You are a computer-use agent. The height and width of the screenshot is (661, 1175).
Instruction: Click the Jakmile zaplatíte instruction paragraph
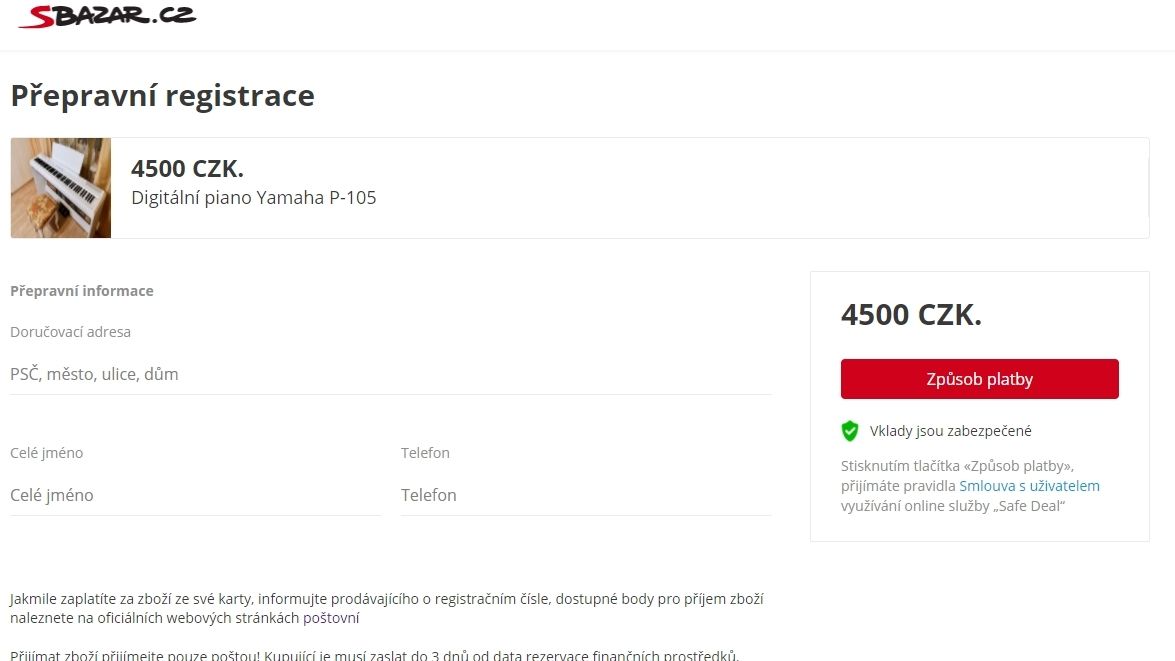387,609
